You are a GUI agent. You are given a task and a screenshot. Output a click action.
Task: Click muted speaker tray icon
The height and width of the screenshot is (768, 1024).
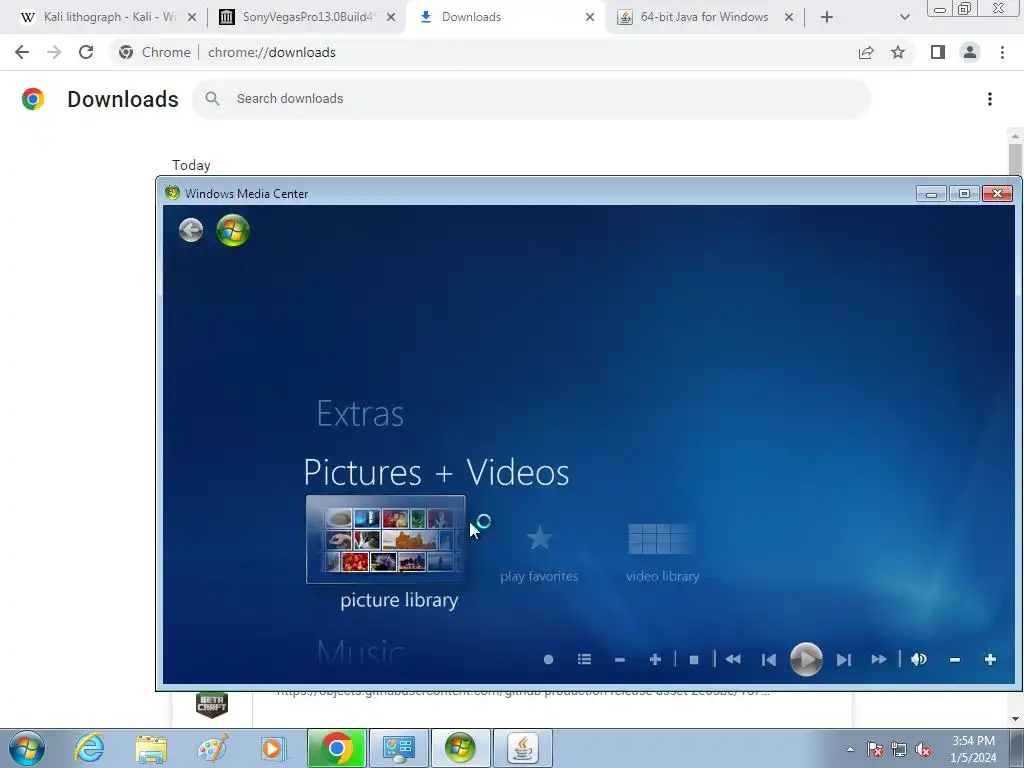[923, 749]
